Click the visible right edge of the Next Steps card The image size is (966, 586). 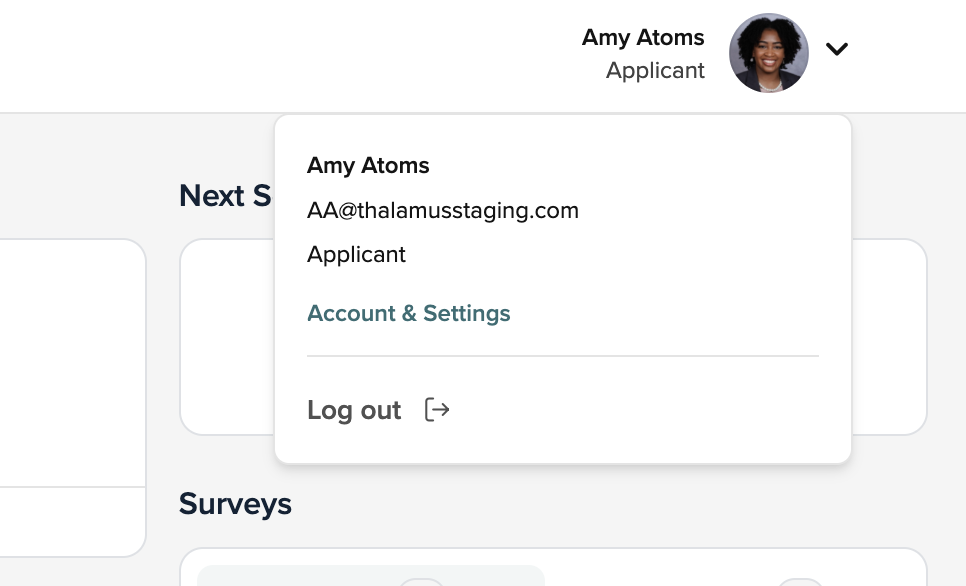890,336
